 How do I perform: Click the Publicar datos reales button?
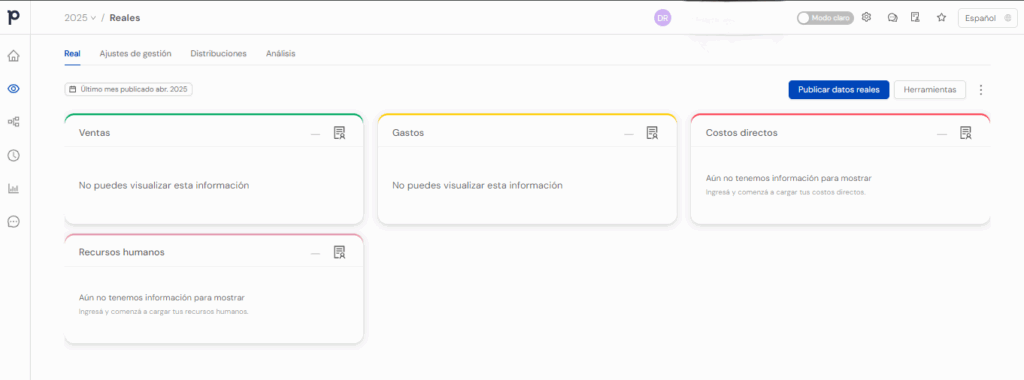coord(839,89)
